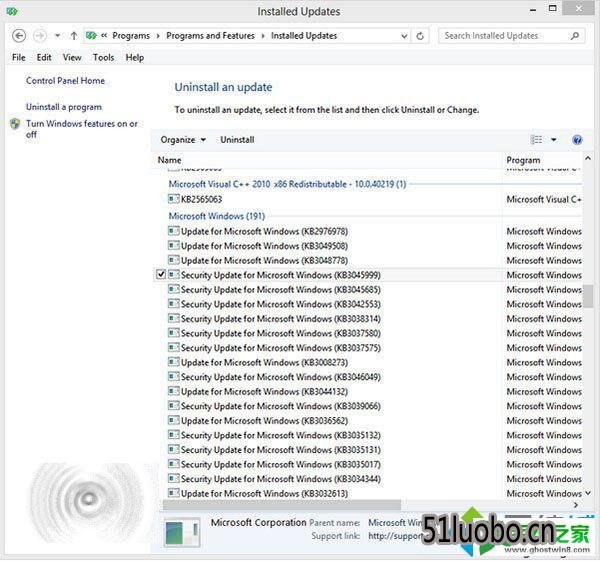
Task: Open the Help menu
Action: [x=135, y=57]
